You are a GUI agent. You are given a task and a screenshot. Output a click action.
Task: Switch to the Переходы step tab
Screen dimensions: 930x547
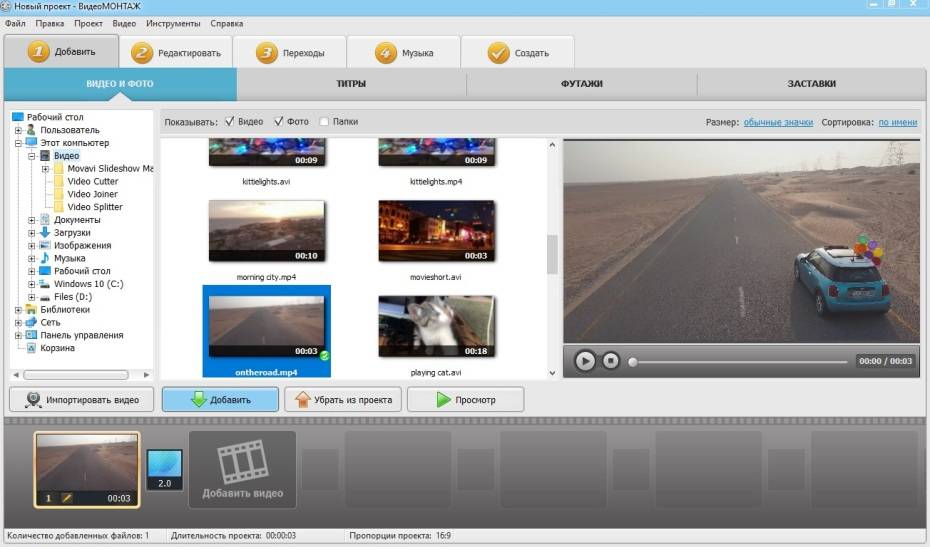290,53
